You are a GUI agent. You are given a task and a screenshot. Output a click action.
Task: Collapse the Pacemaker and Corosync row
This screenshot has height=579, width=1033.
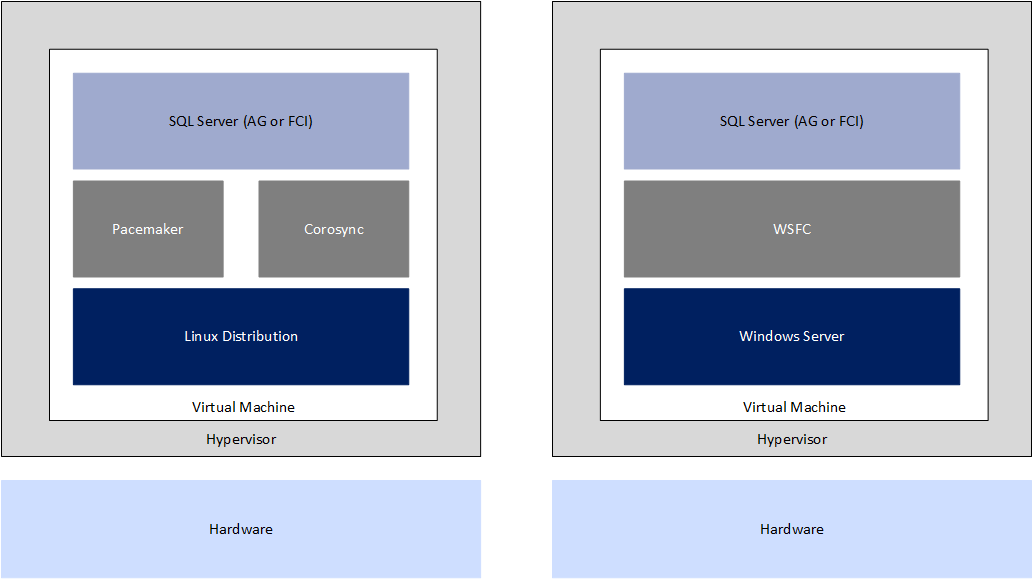(x=240, y=228)
